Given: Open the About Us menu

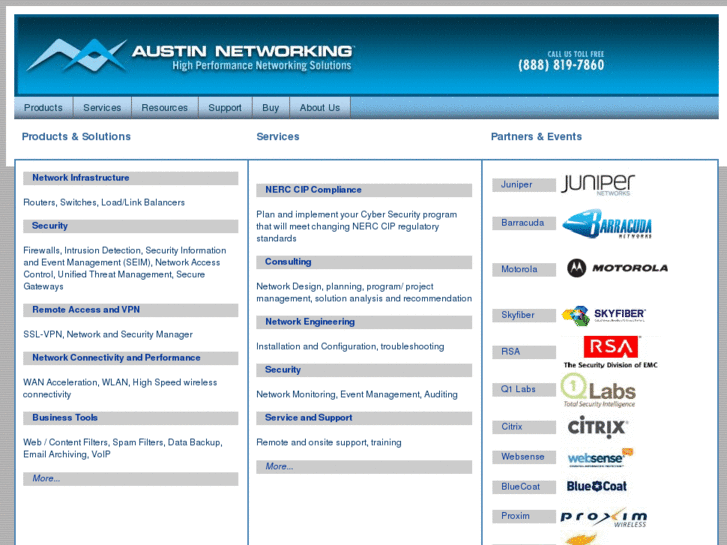Looking at the screenshot, I should pos(319,108).
